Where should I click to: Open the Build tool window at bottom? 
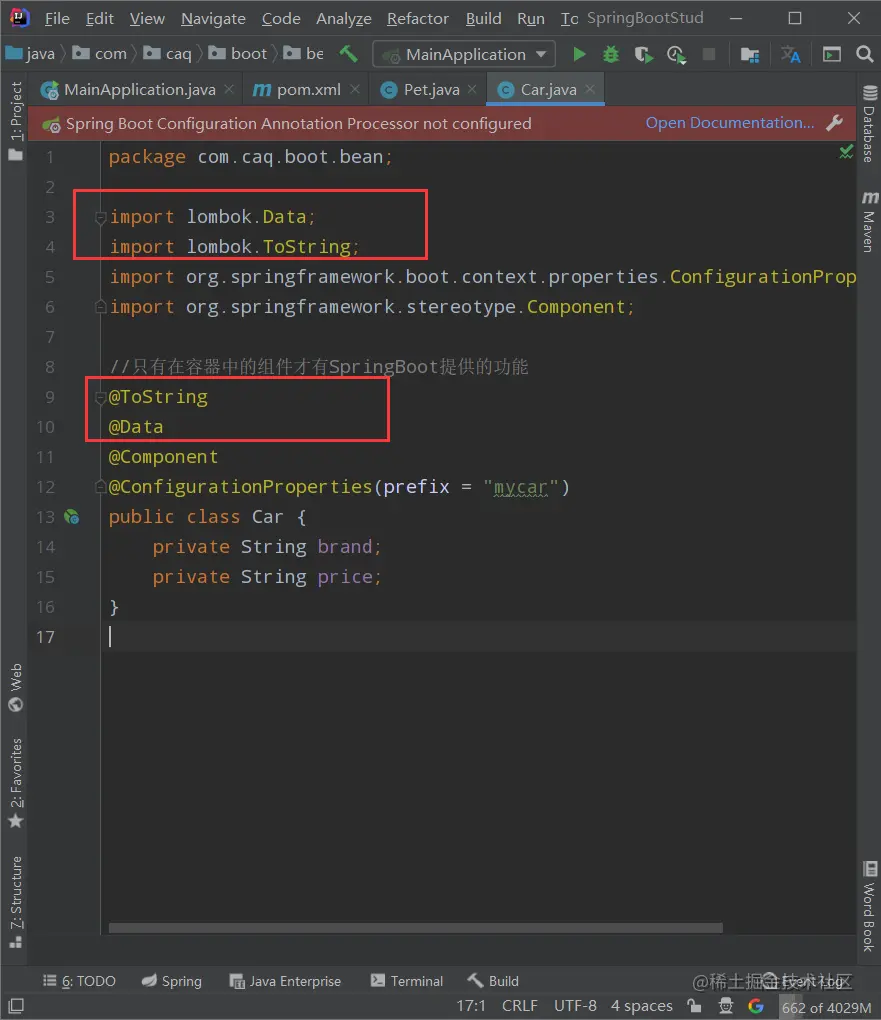(494, 981)
